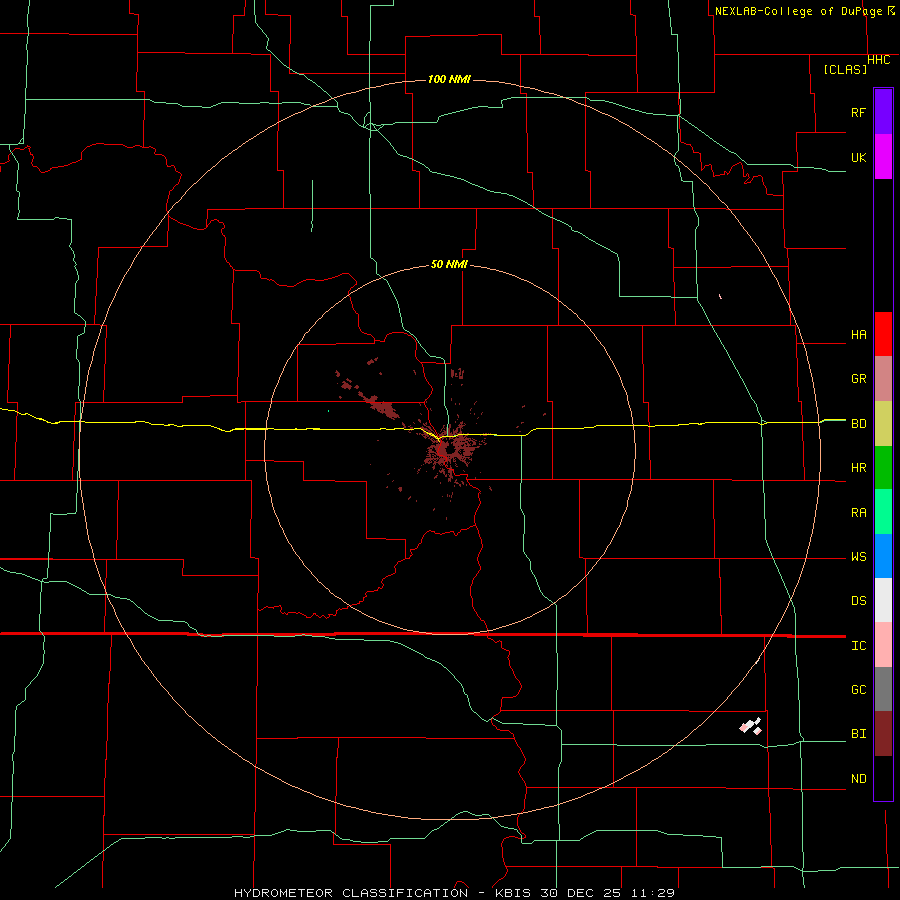Click the pink ice crystal echo at southeast
Viewport: 900px width, 900px height.
pos(750,726)
